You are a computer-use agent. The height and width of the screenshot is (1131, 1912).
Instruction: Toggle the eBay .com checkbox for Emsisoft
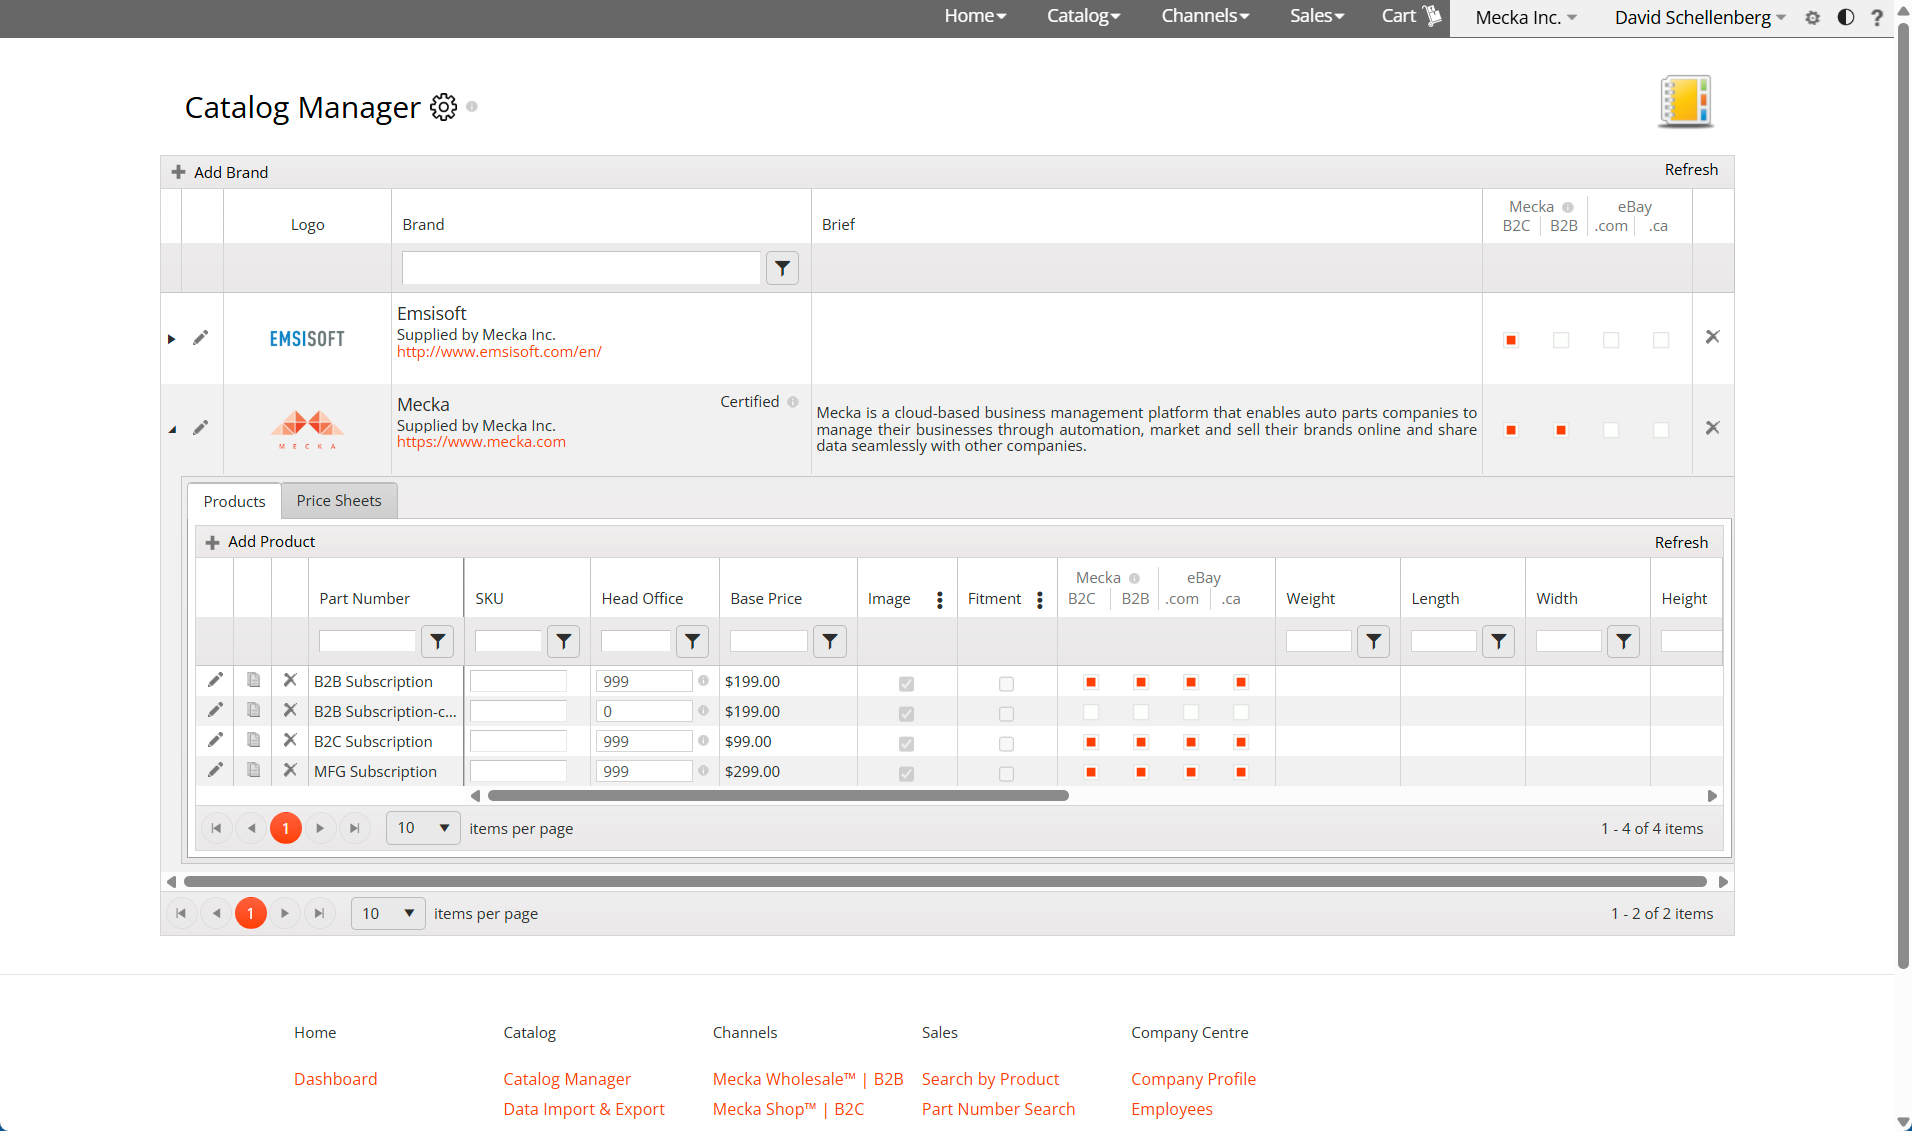(x=1609, y=339)
